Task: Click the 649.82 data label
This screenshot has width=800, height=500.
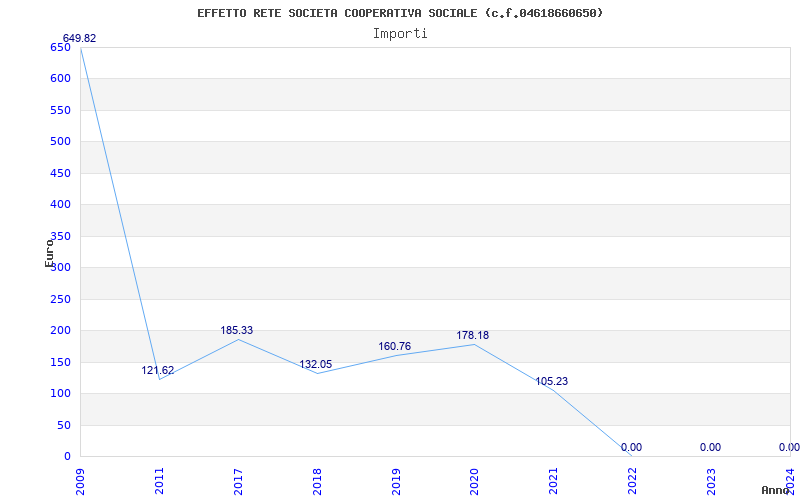Action: click(79, 38)
